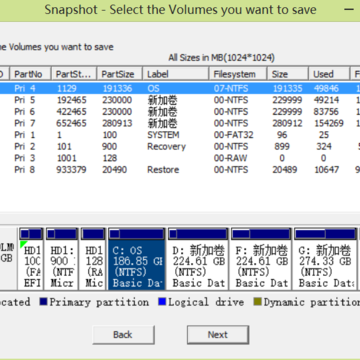Sort by PartNo column header
The image size is (360, 360).
[x=31, y=74]
